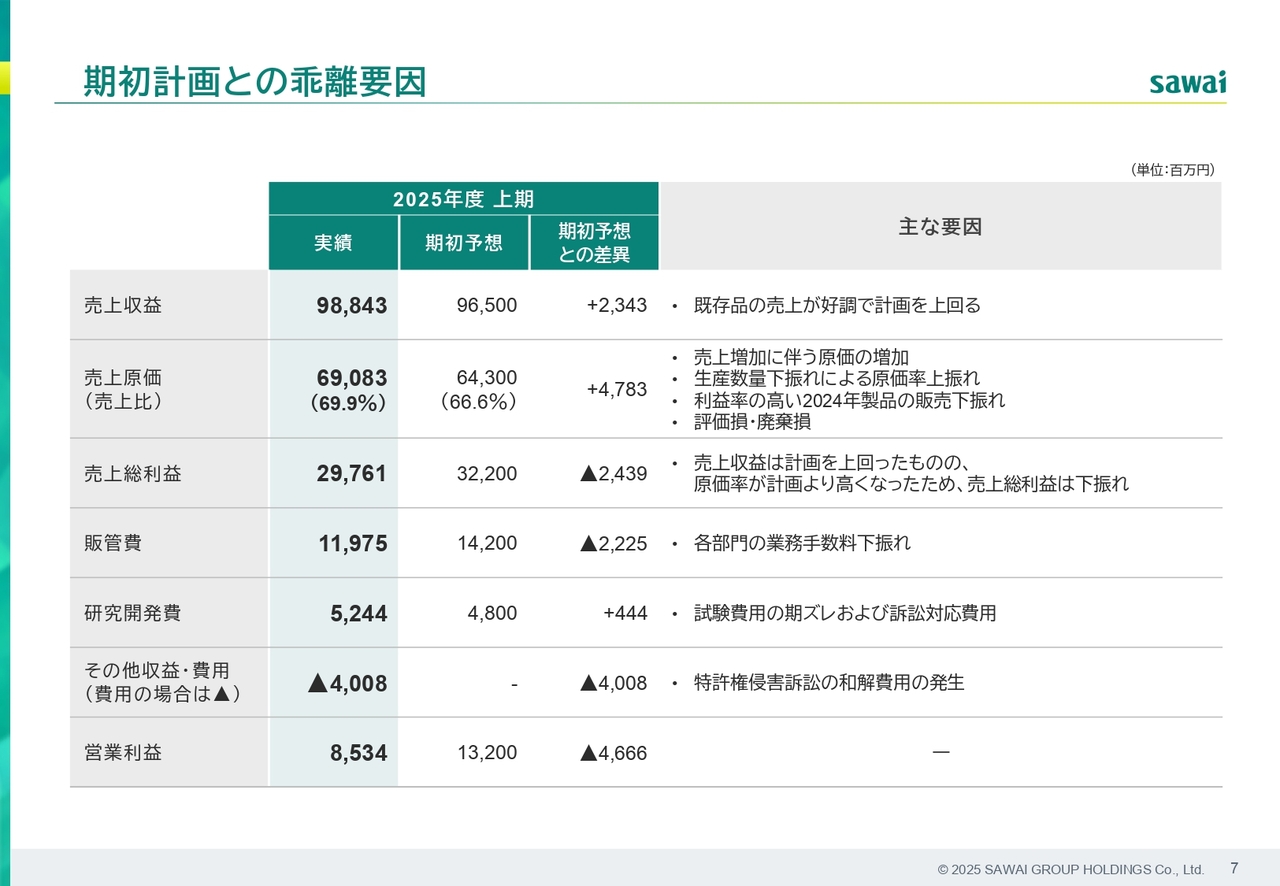Select the 売上原価 (売上比) row label
The width and height of the screenshot is (1280, 886).
pos(123,389)
